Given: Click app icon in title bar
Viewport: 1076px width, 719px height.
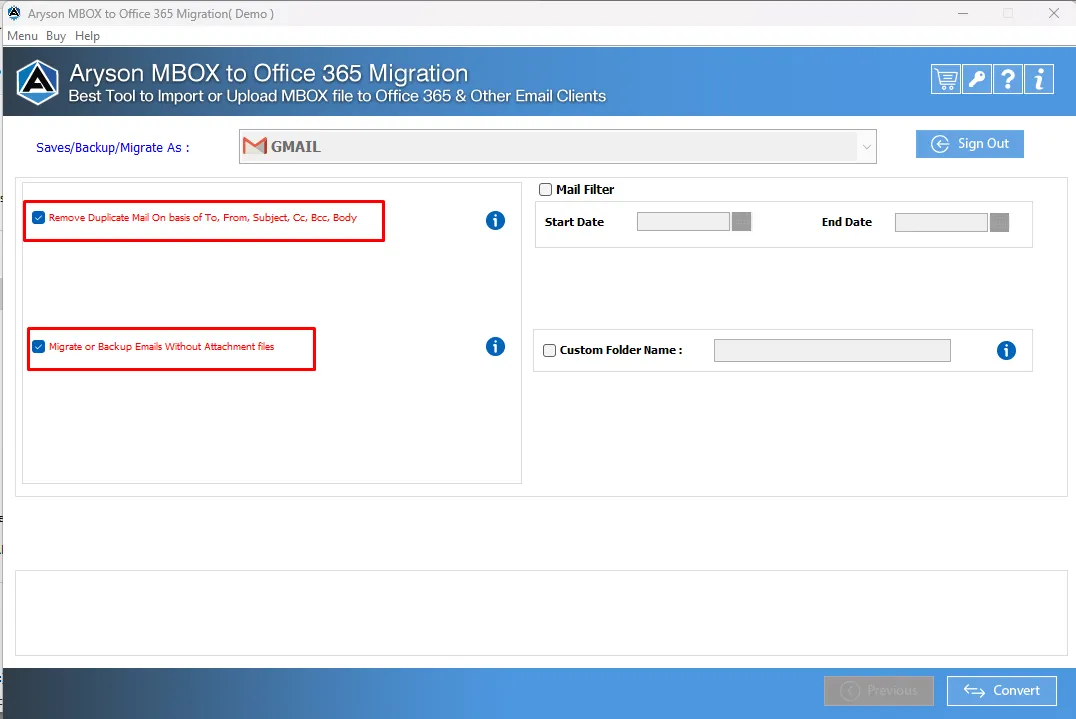Looking at the screenshot, I should [14, 13].
